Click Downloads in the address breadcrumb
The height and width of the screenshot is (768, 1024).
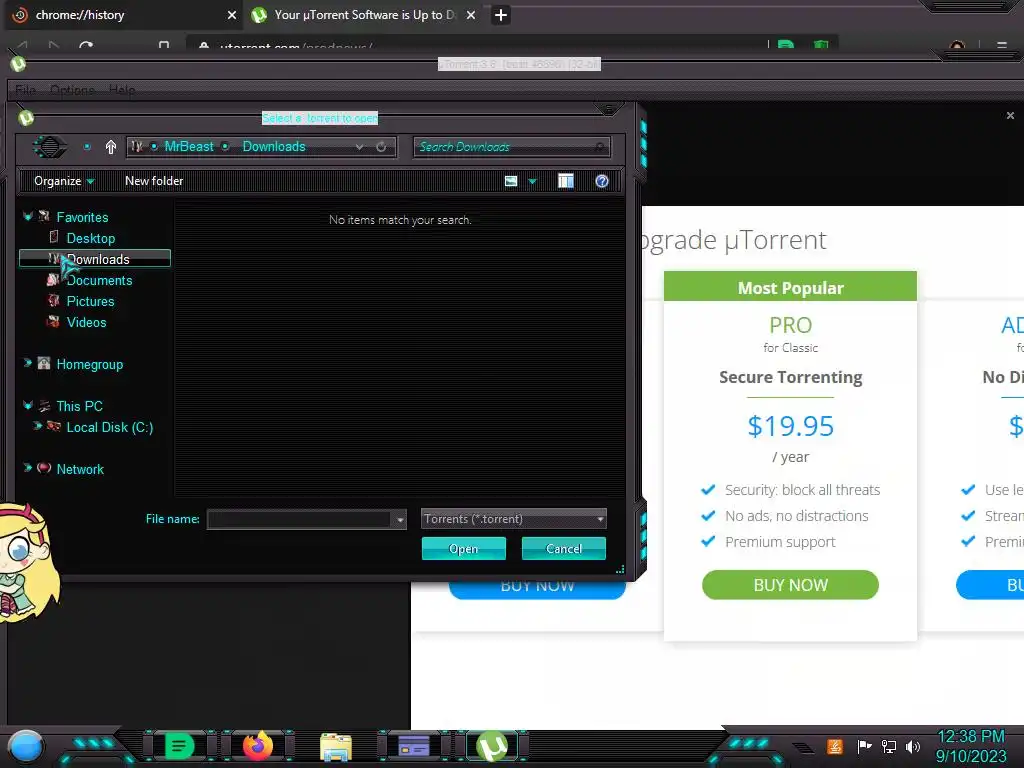click(x=274, y=146)
